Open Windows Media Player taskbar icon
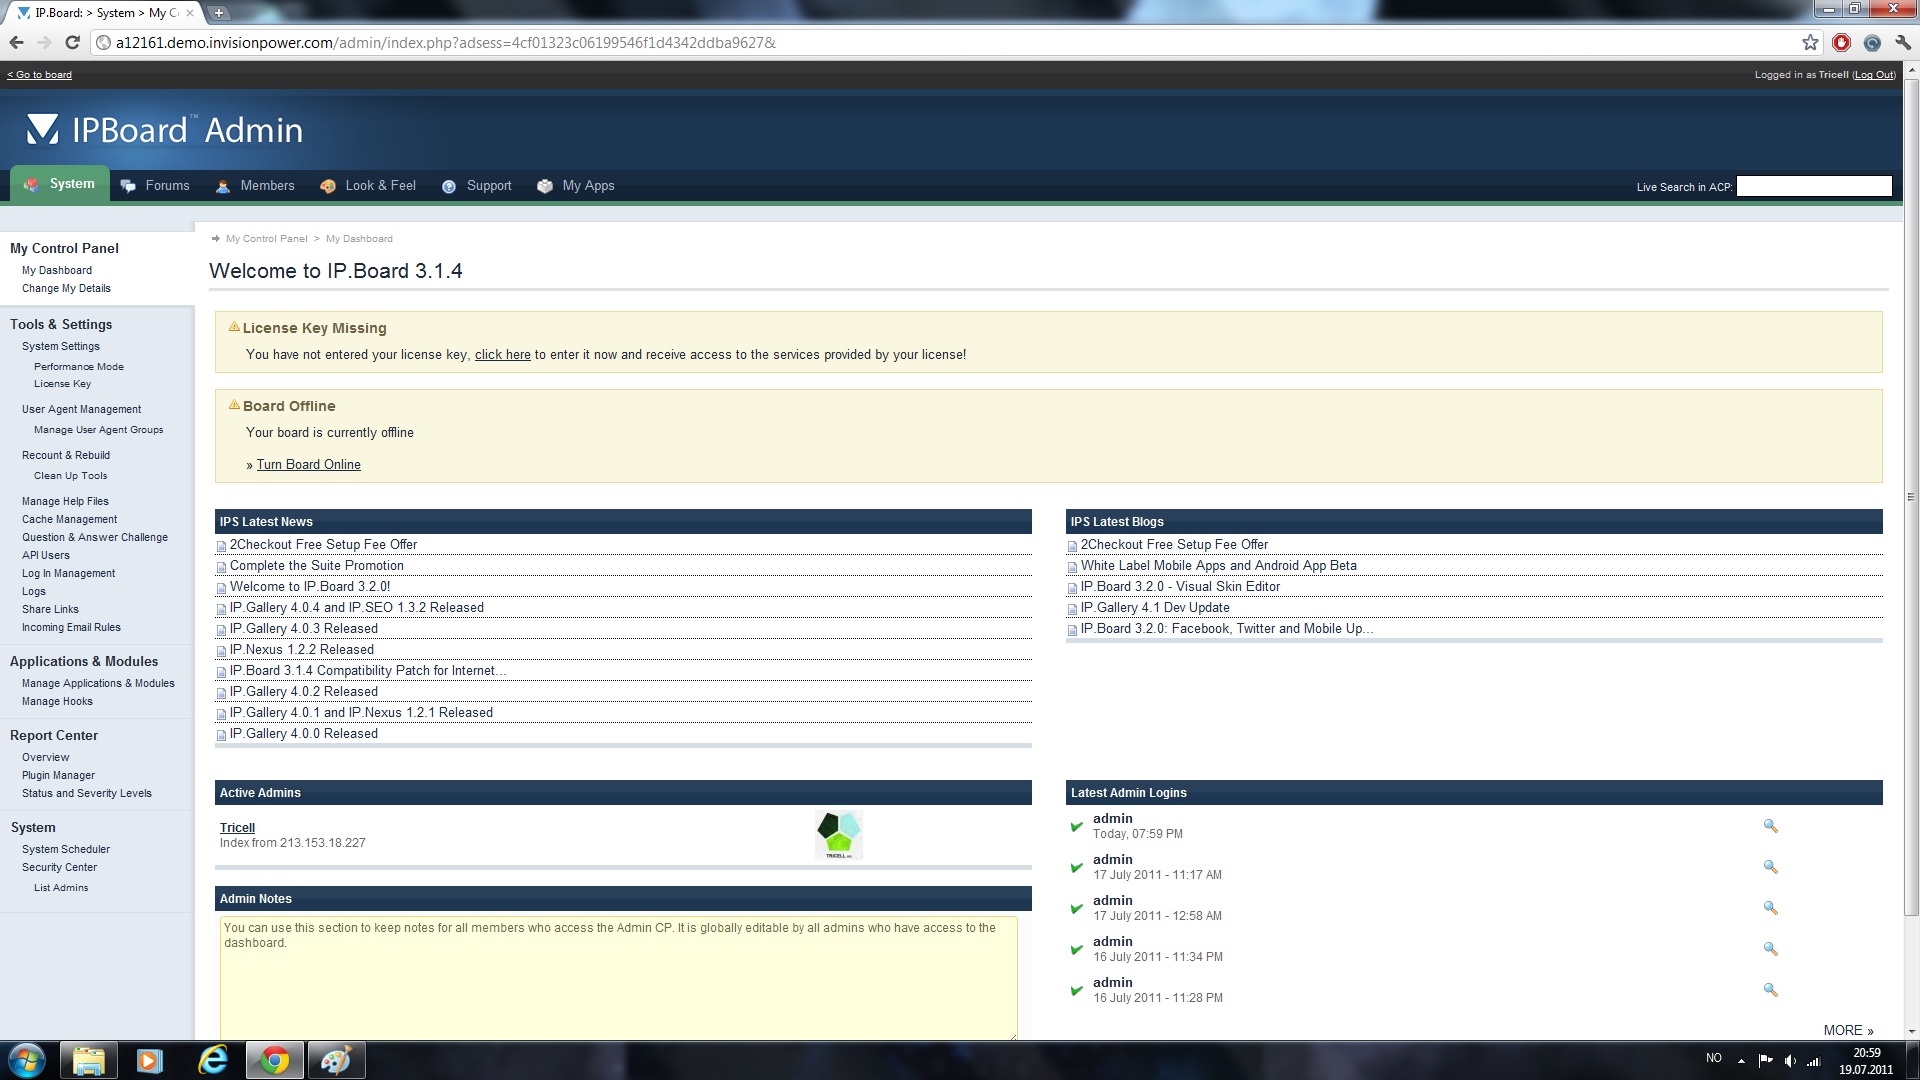The image size is (1920, 1080). pos(150,1060)
